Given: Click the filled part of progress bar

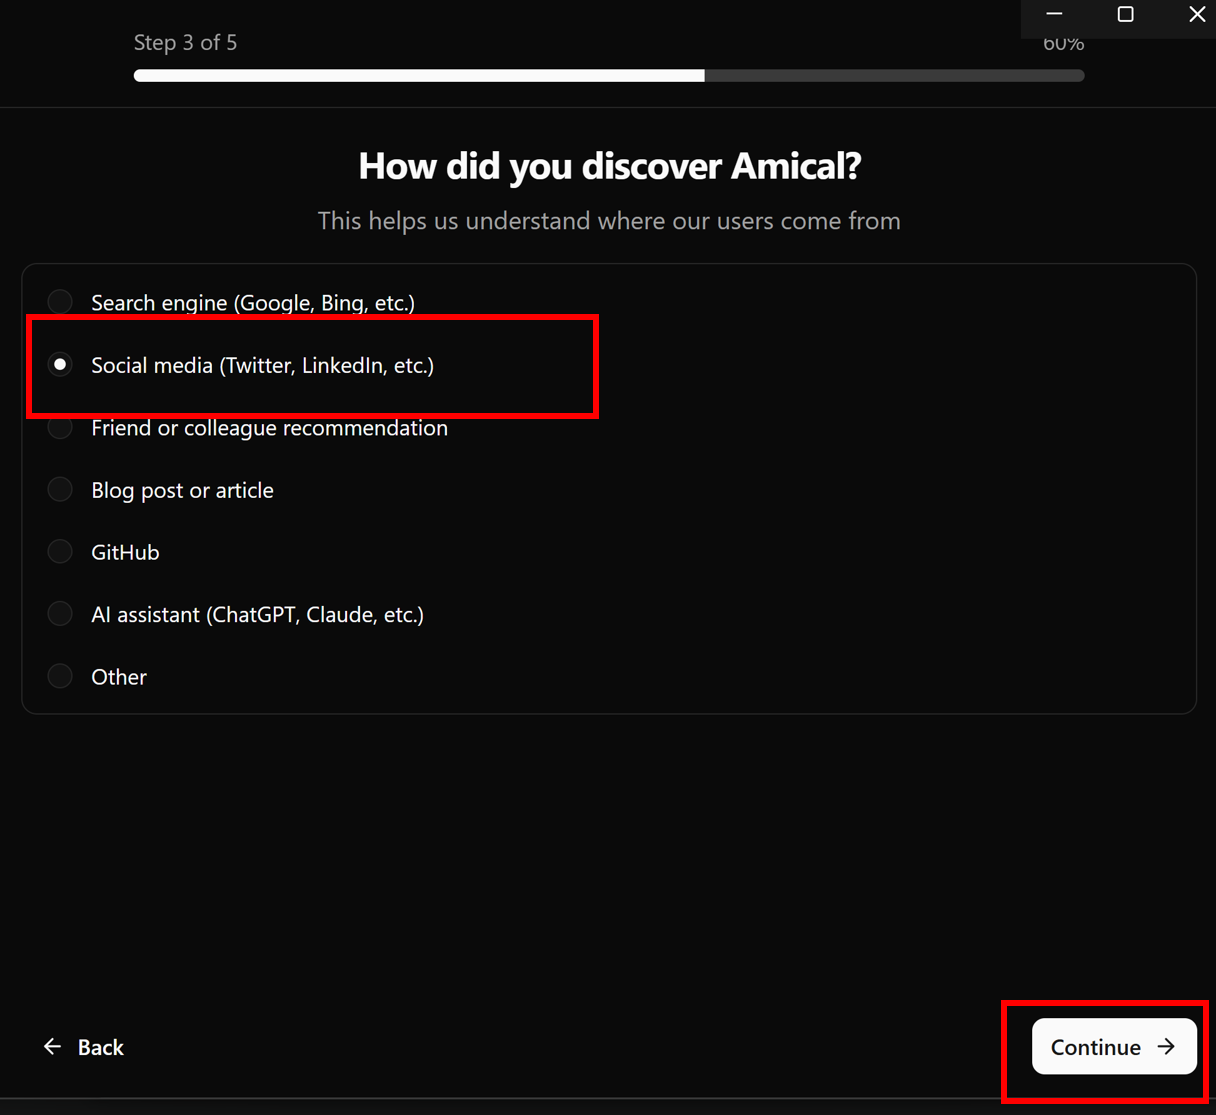Looking at the screenshot, I should (418, 76).
